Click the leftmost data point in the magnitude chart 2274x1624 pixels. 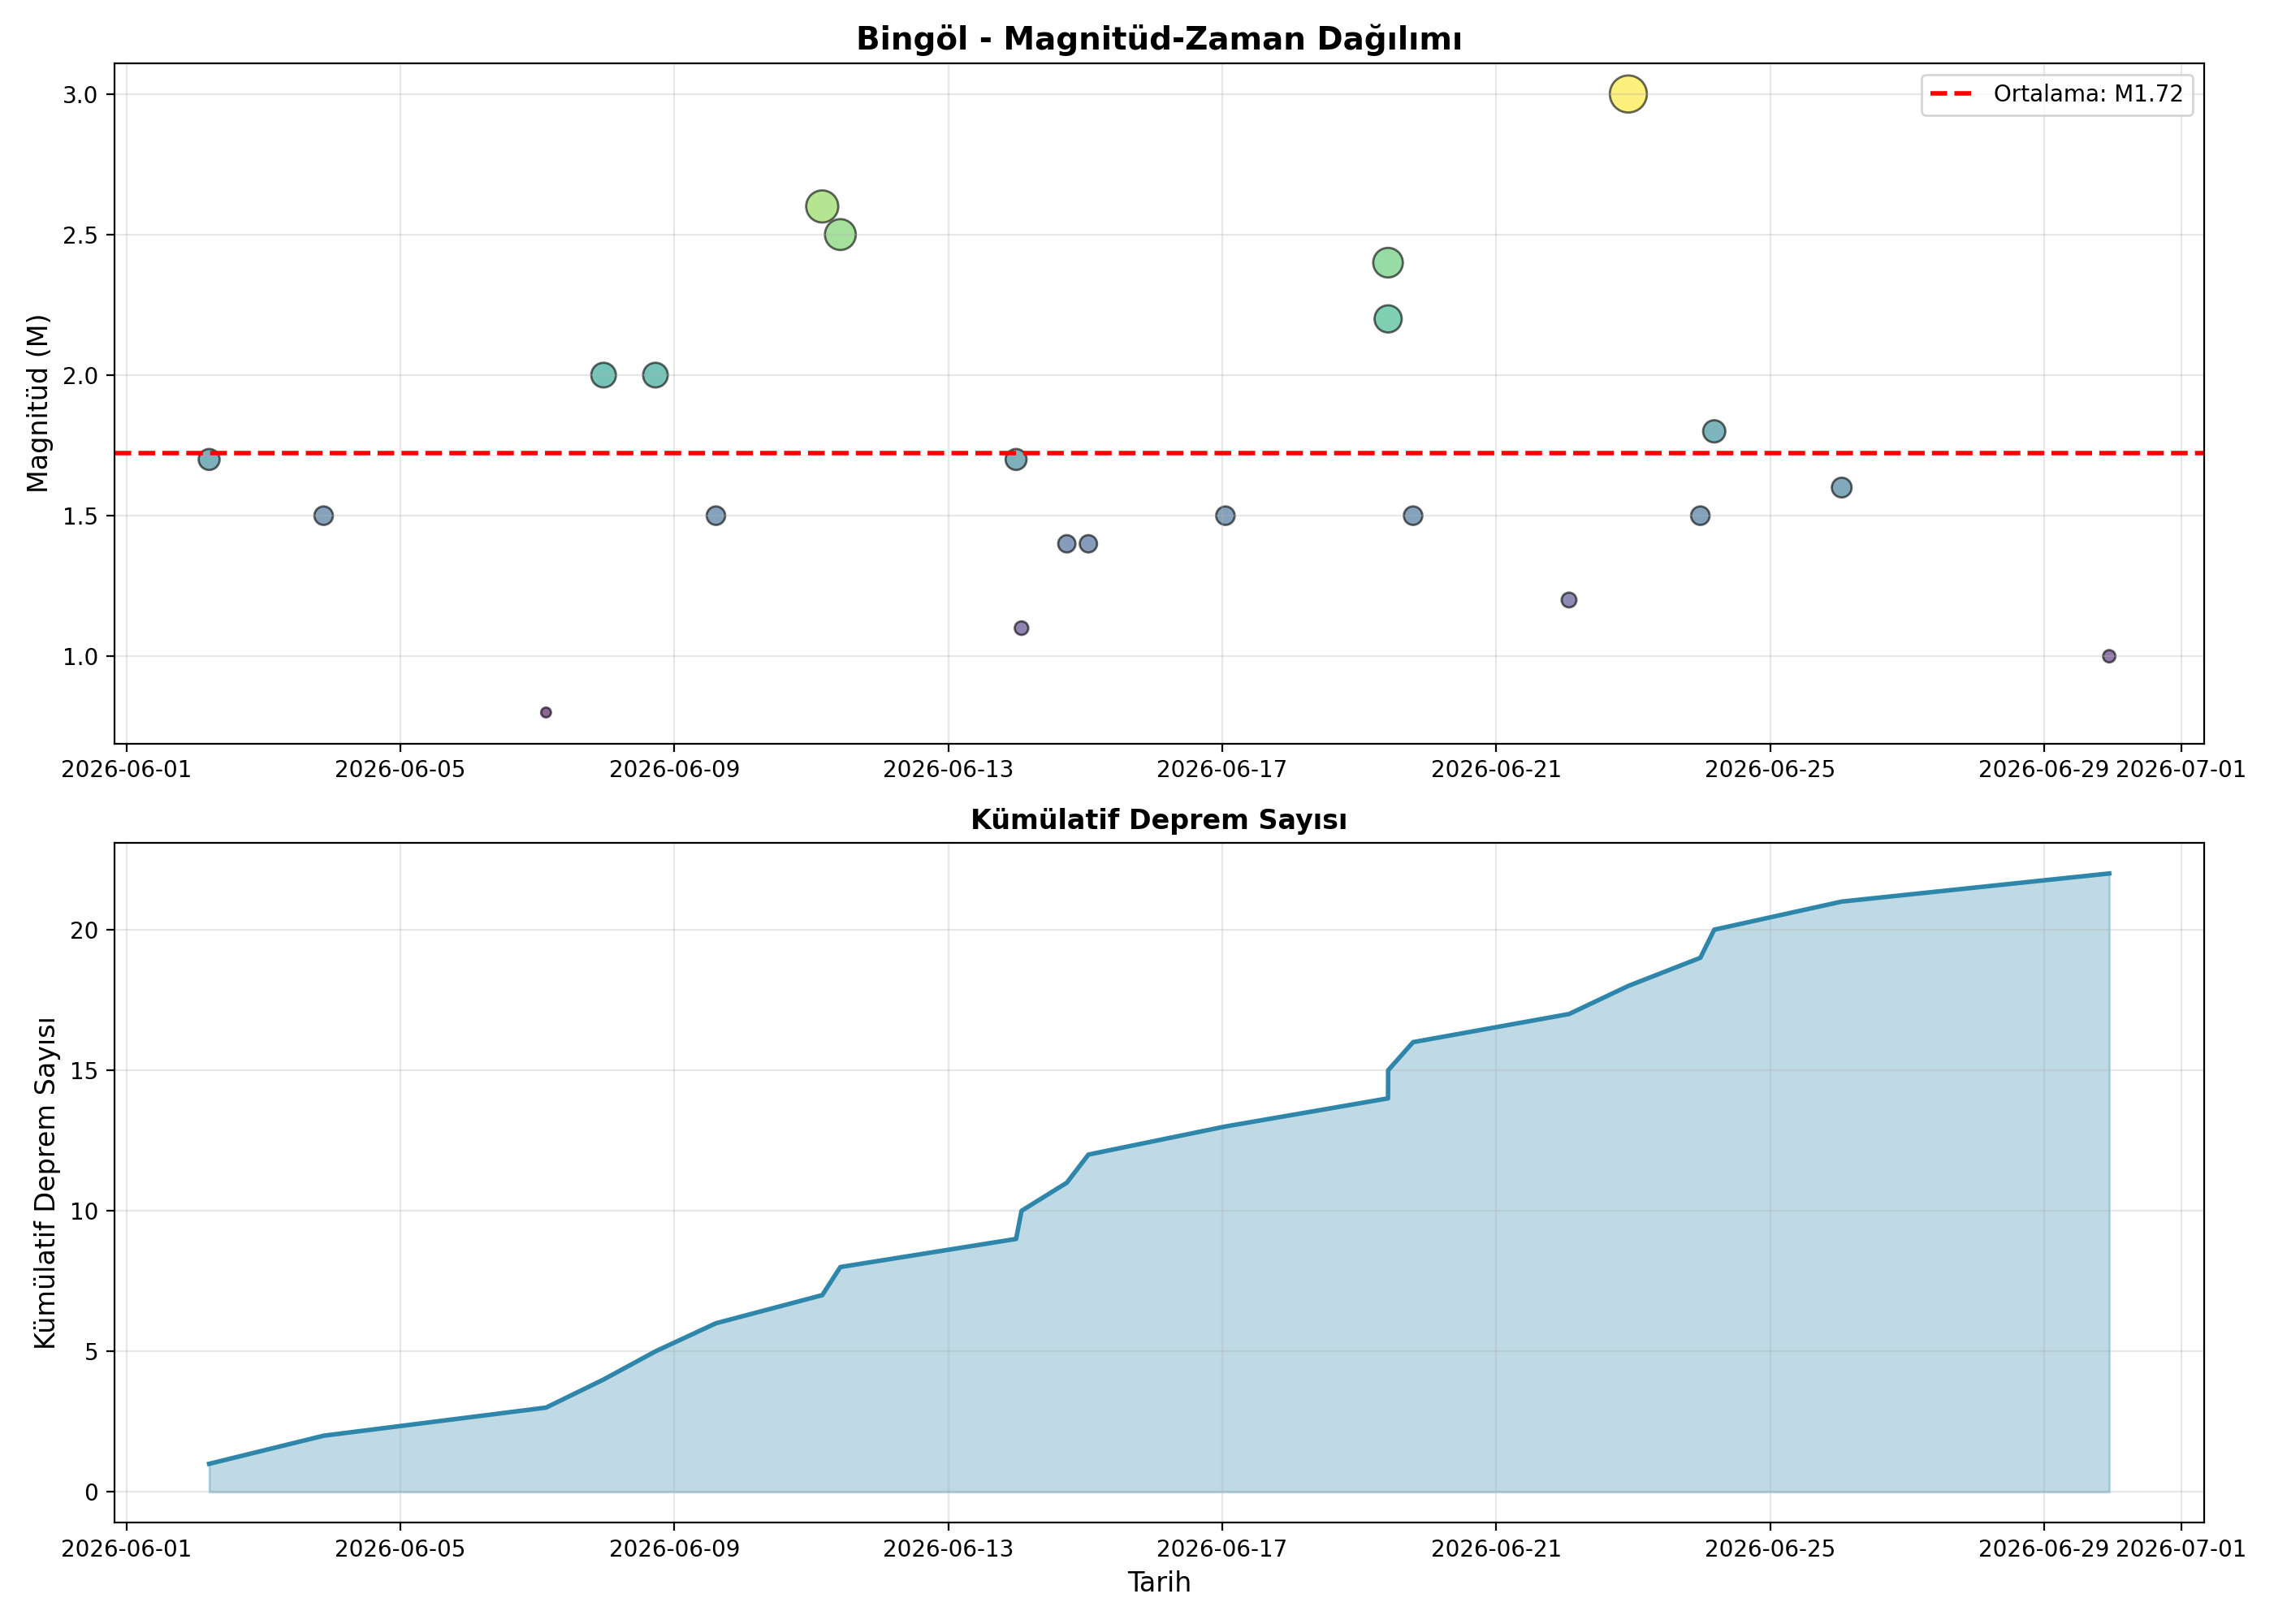[209, 460]
